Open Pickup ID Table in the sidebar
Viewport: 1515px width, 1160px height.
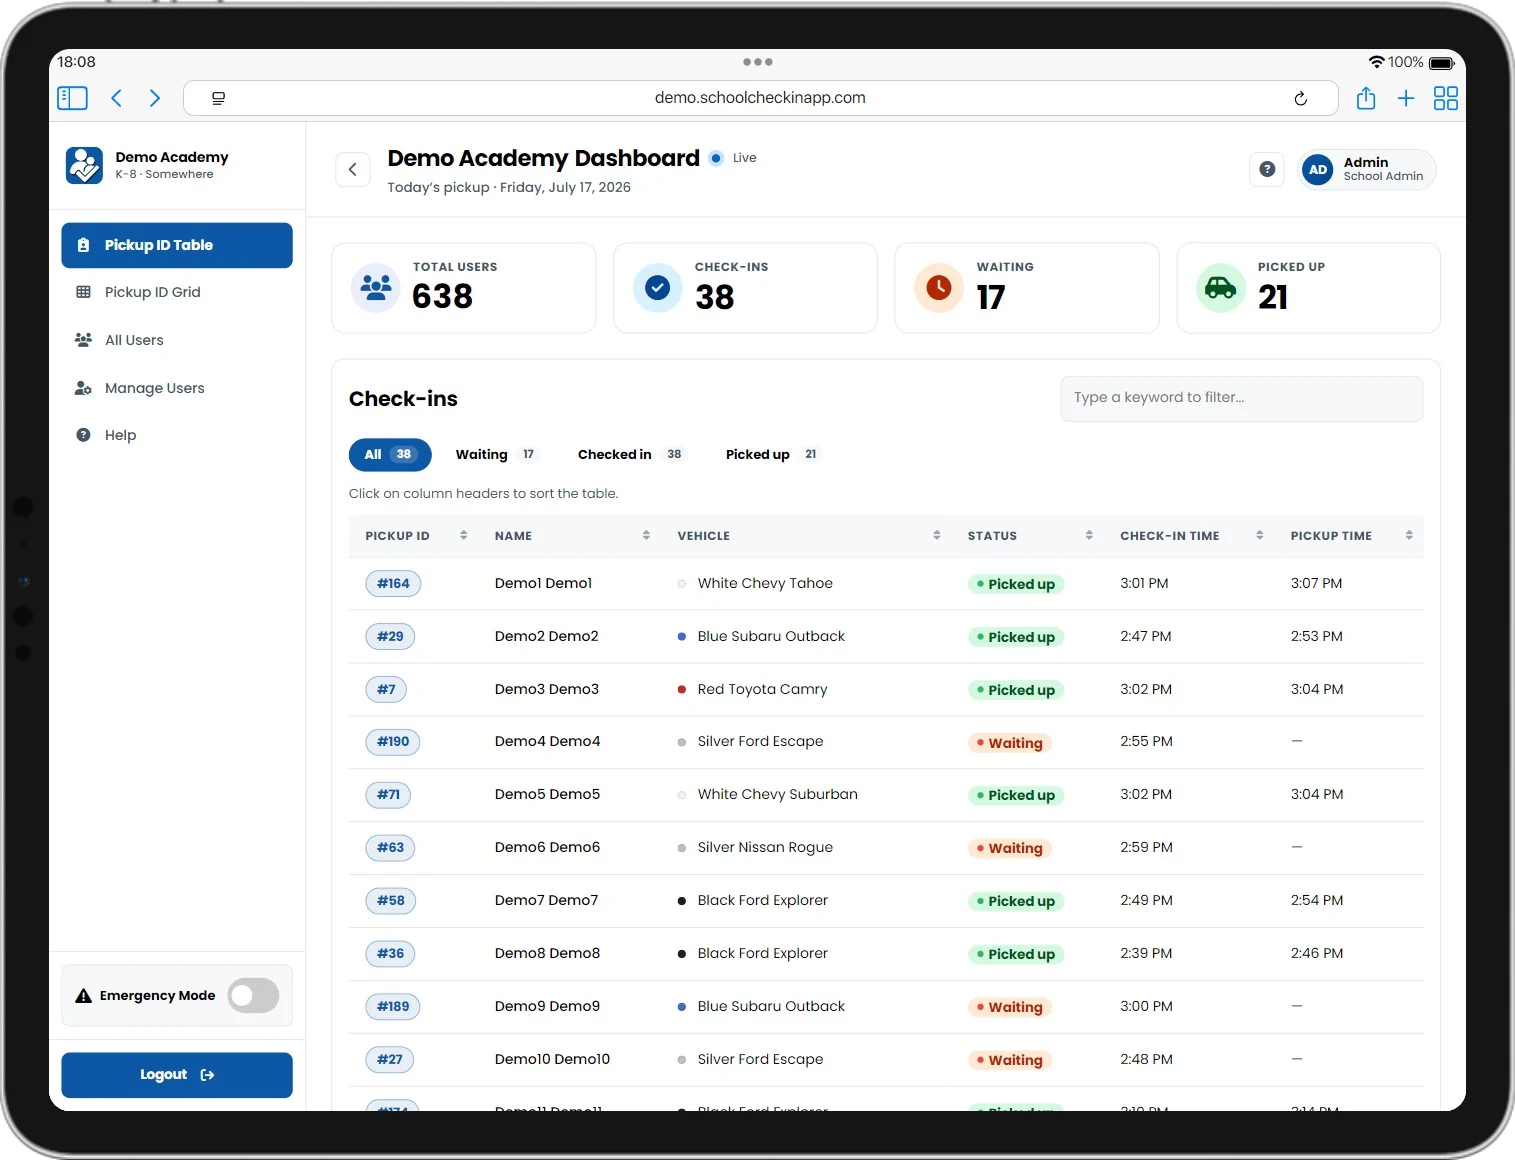[x=177, y=245]
